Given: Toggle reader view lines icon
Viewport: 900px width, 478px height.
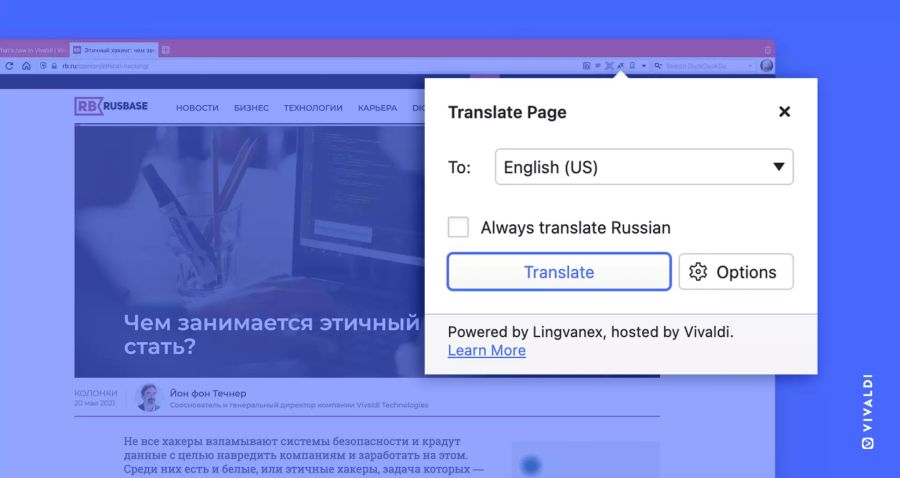Looking at the screenshot, I should (598, 66).
